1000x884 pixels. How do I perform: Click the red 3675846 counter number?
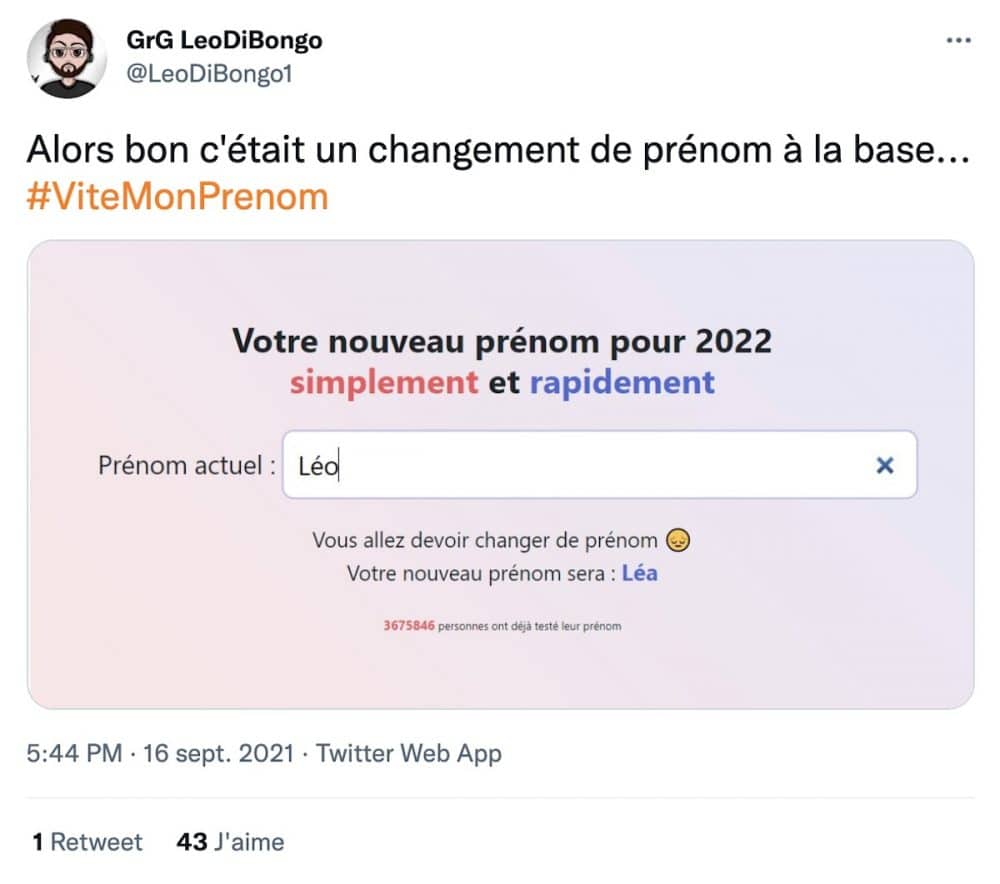pos(408,627)
